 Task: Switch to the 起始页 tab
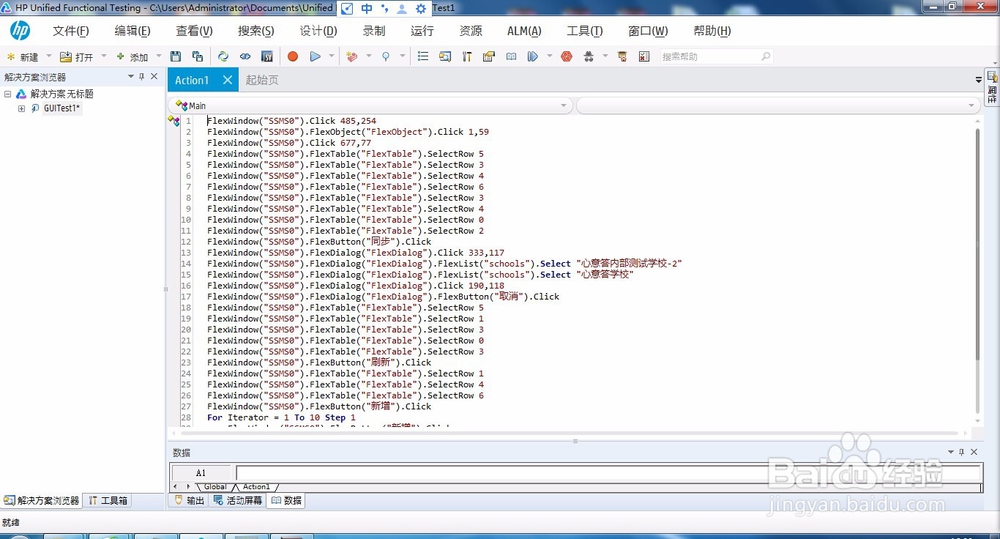tap(262, 80)
